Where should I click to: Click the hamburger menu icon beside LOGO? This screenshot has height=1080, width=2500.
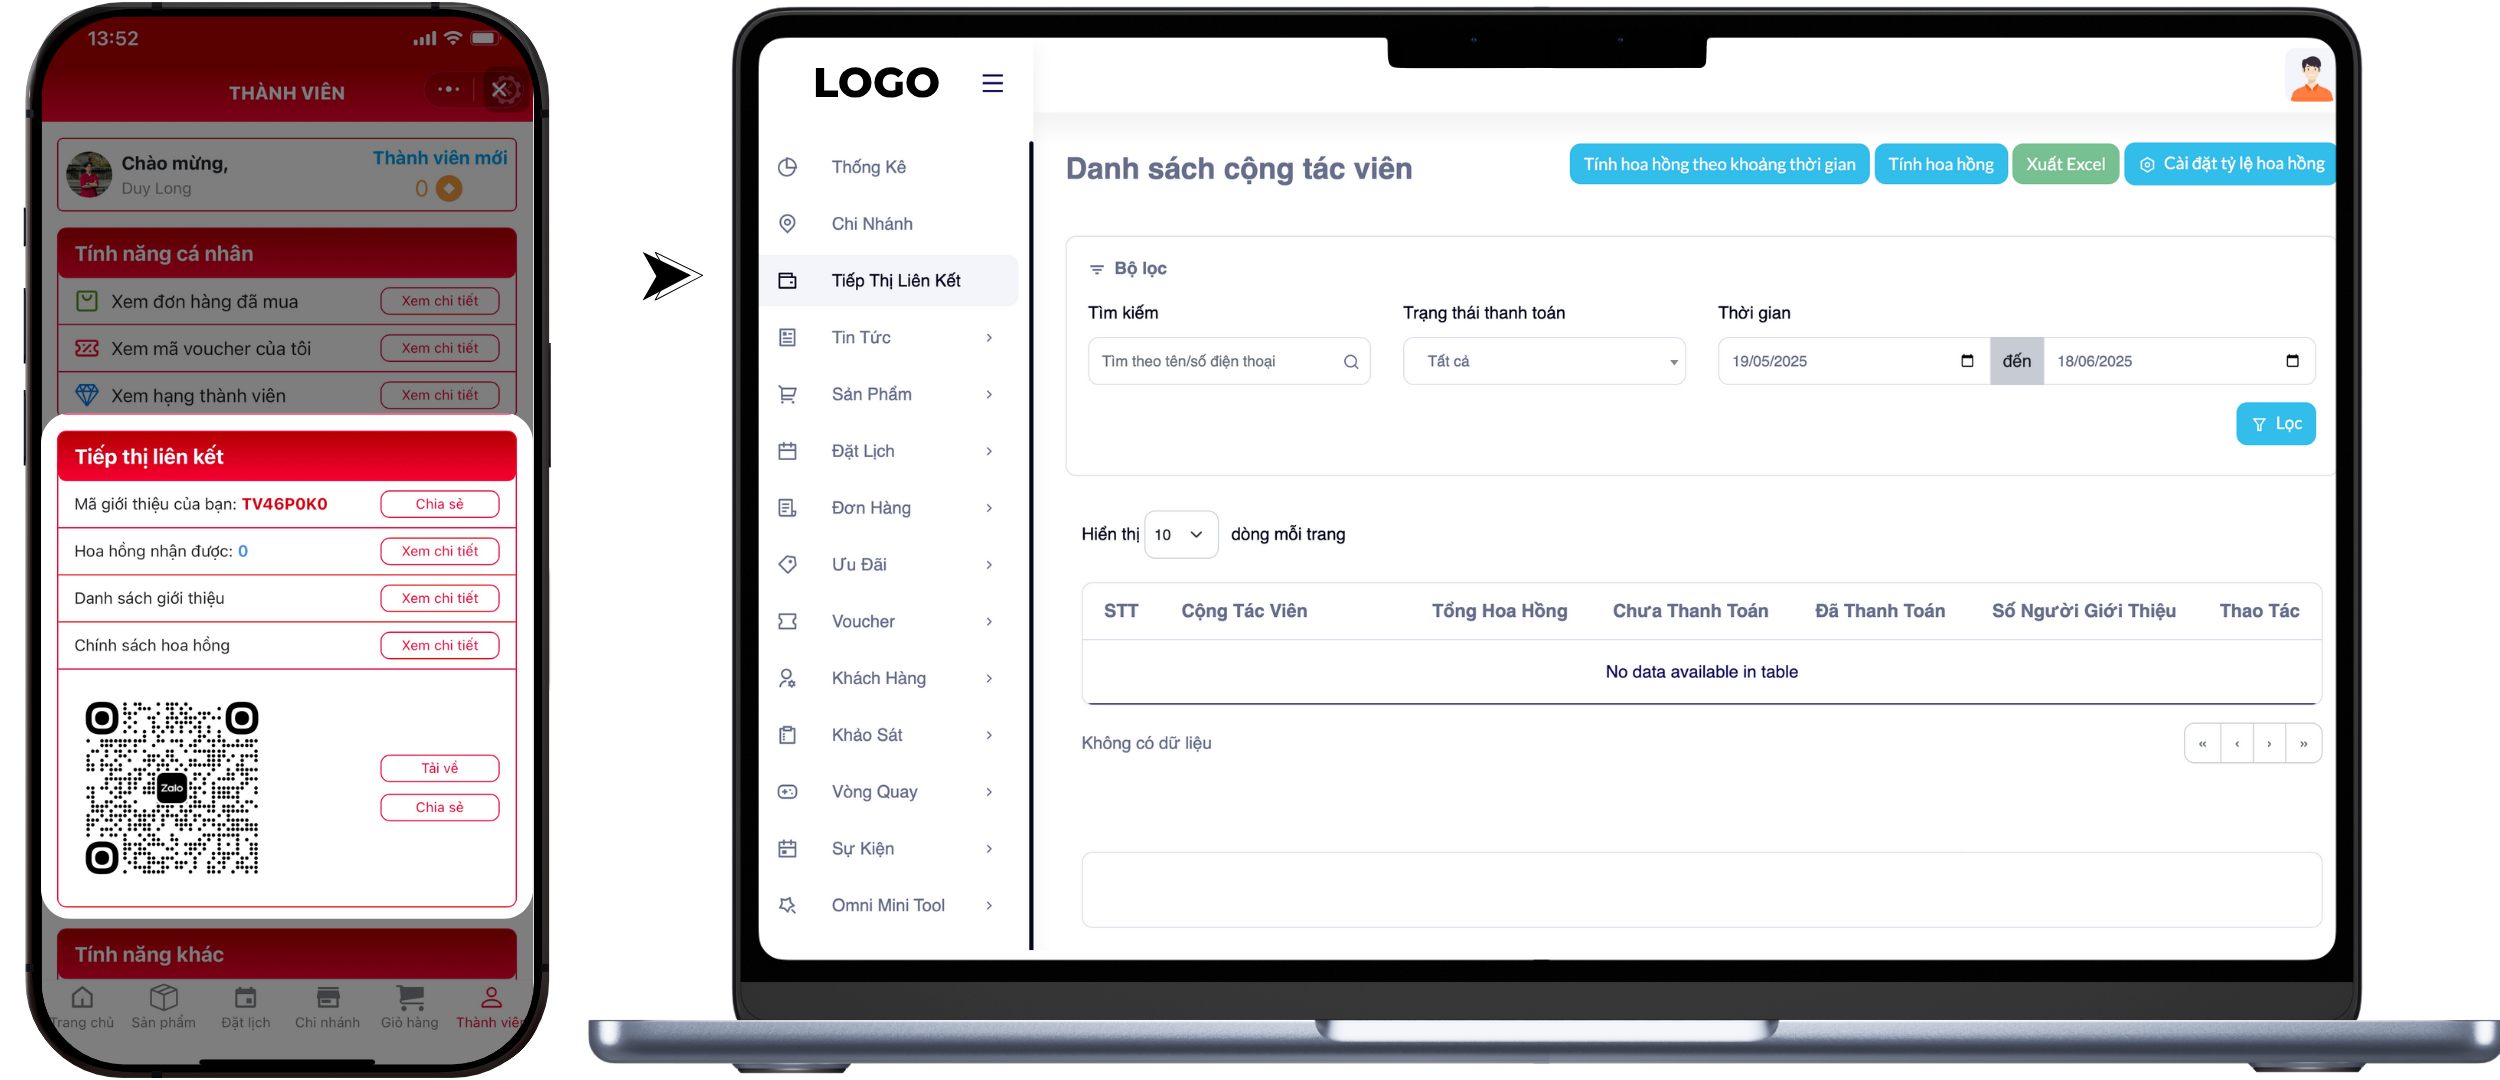(992, 83)
